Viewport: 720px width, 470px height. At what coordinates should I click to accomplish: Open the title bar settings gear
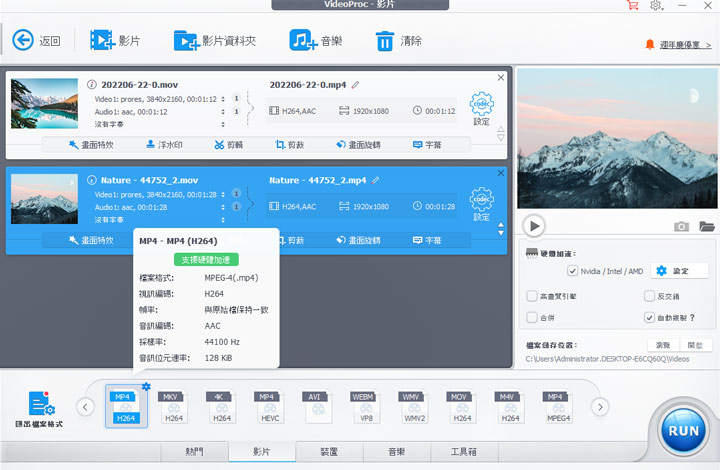click(x=656, y=5)
